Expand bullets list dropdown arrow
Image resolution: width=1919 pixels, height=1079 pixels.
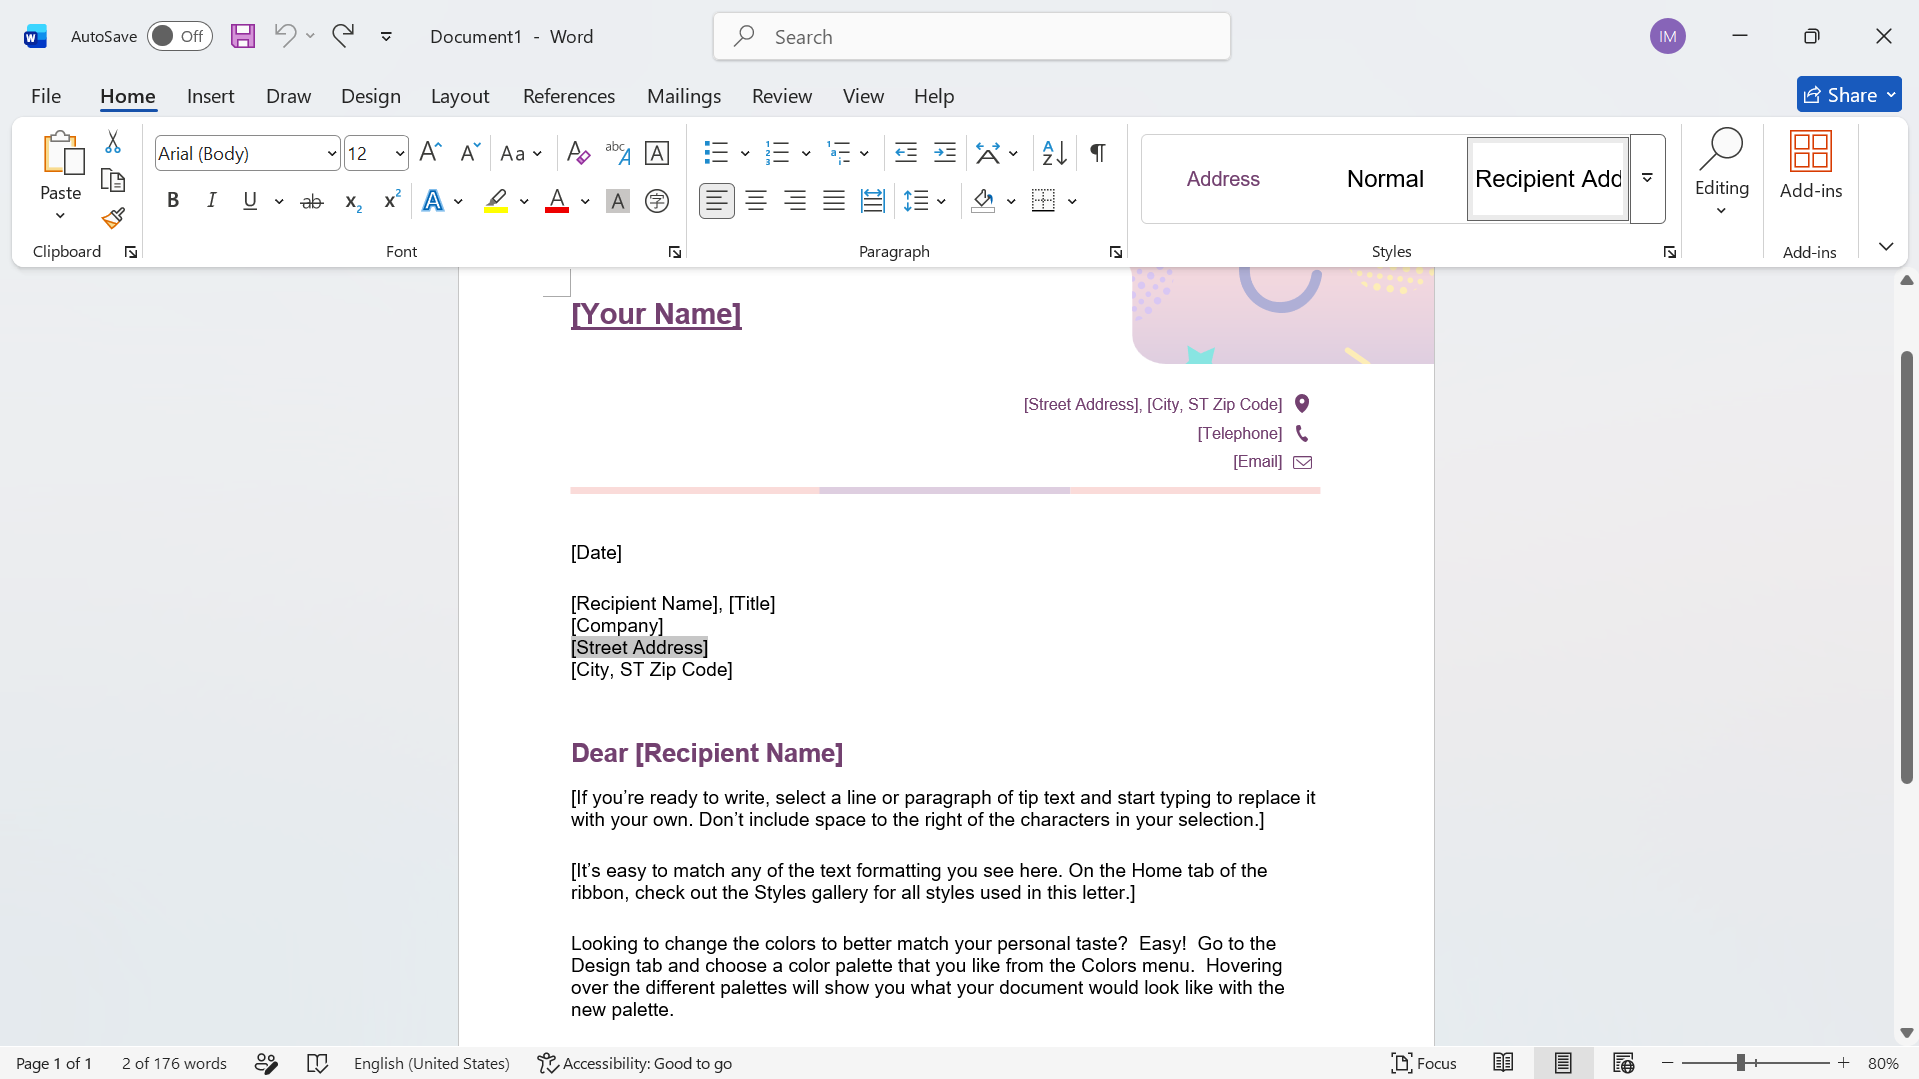point(745,153)
